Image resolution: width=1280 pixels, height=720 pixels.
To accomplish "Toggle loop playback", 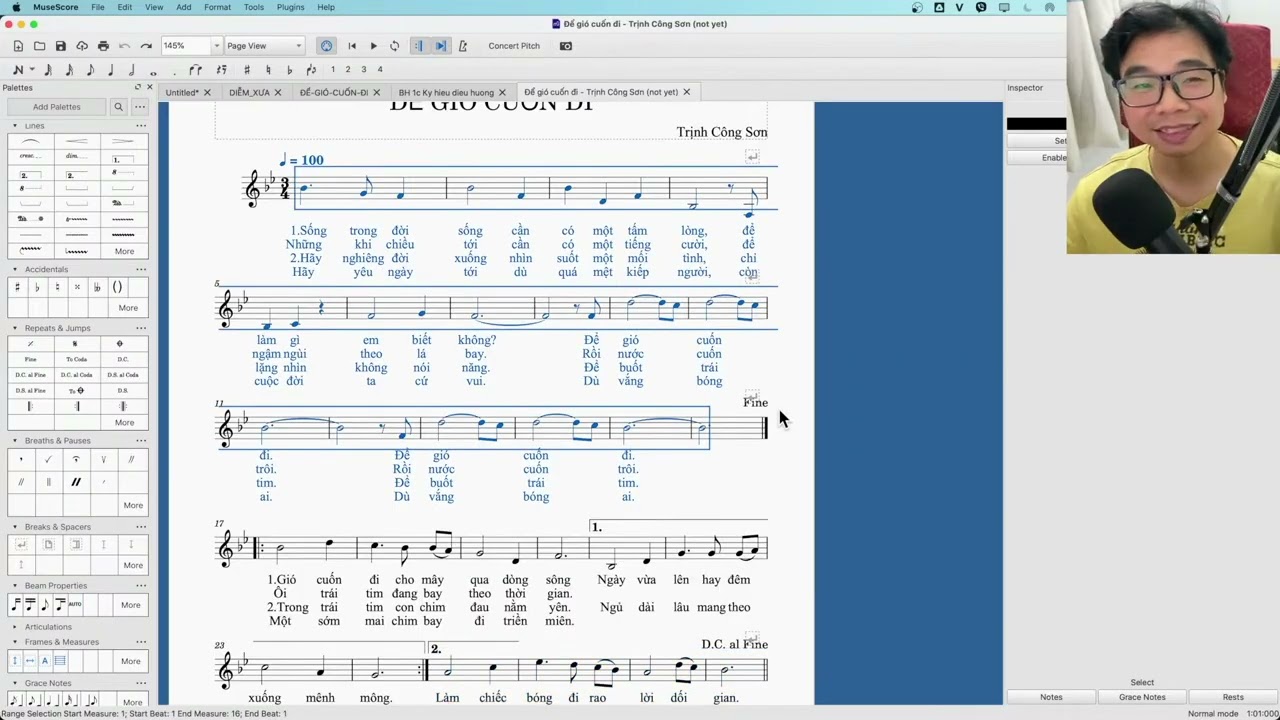I will pyautogui.click(x=395, y=46).
